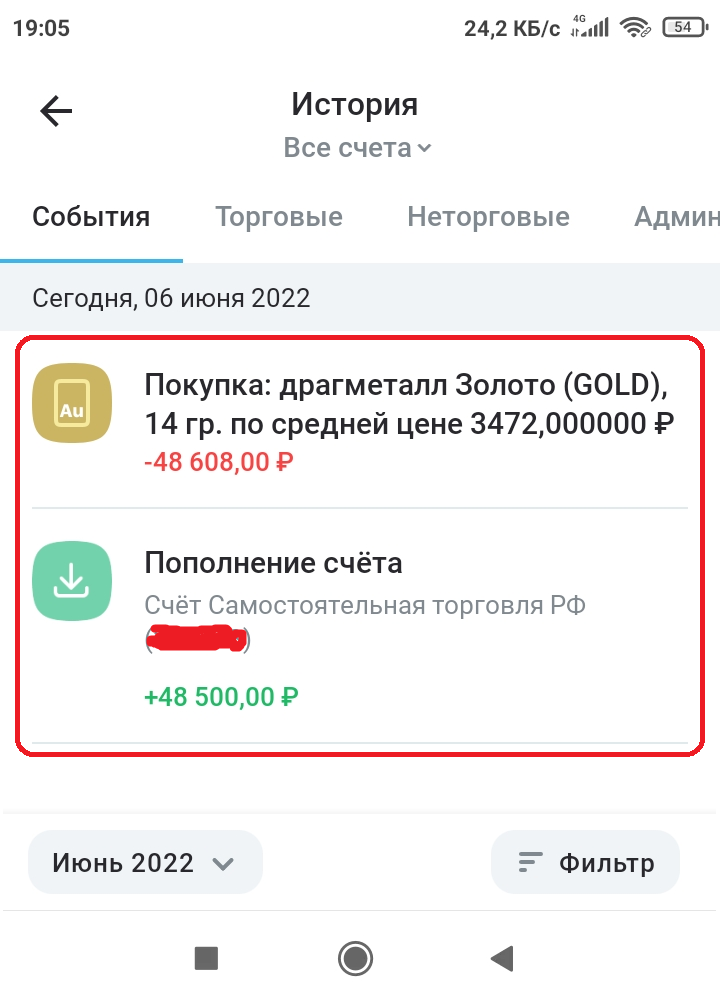Viewport: 720px width, 998px height.
Task: Tap the 4G signal indicator
Action: [587, 27]
